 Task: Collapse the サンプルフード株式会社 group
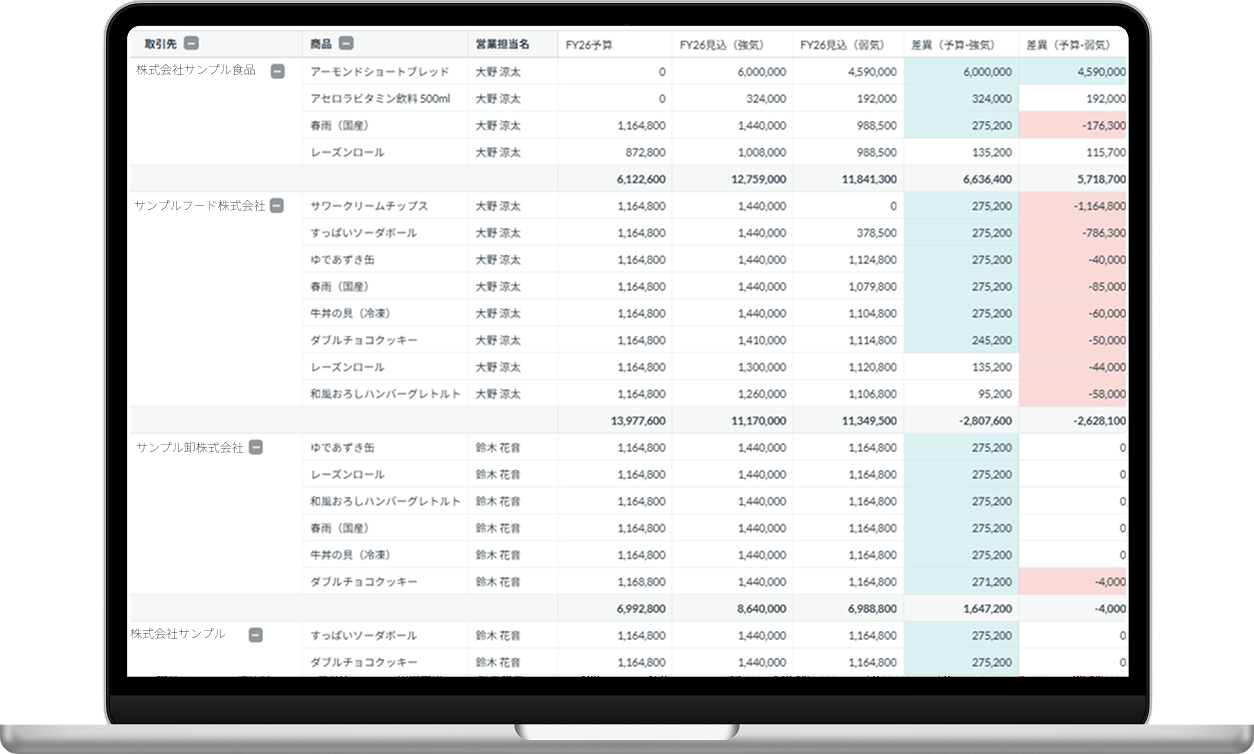(x=277, y=205)
